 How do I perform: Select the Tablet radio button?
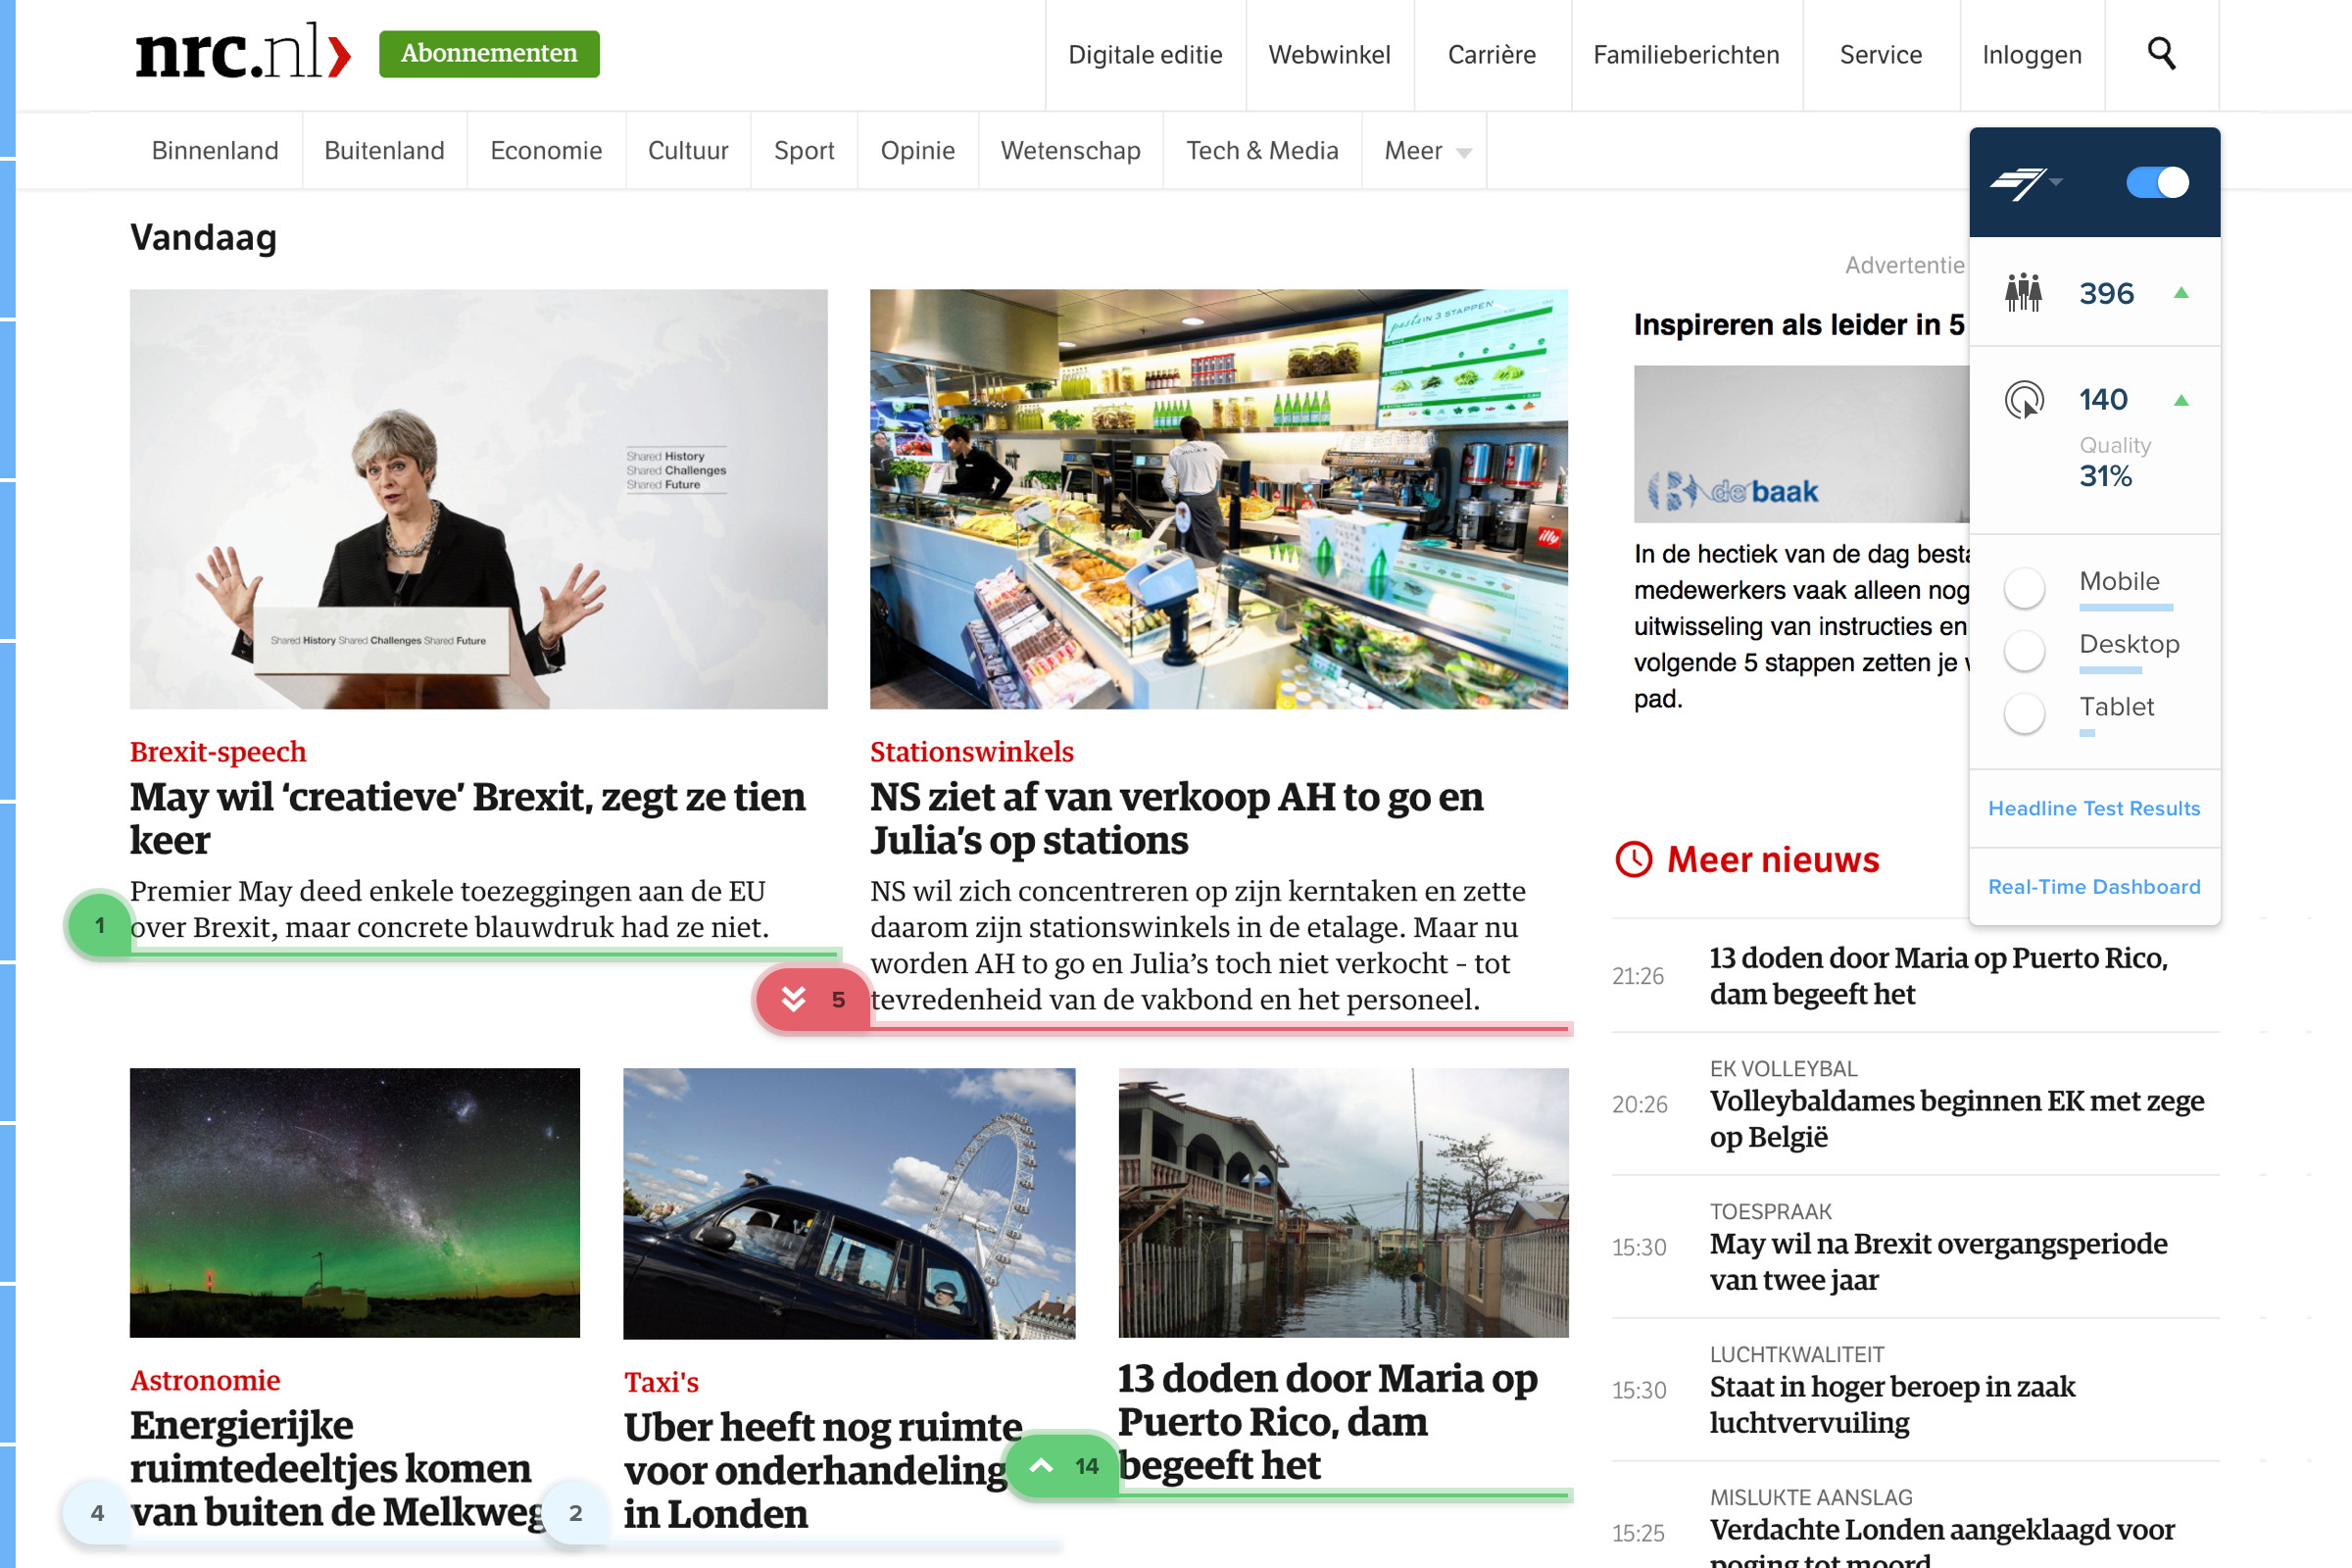point(2024,713)
